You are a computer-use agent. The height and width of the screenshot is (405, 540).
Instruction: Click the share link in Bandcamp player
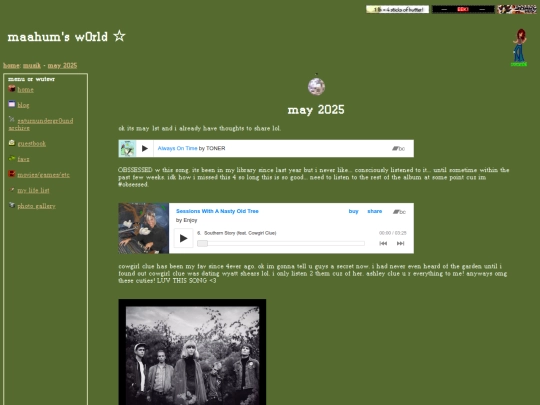point(375,211)
